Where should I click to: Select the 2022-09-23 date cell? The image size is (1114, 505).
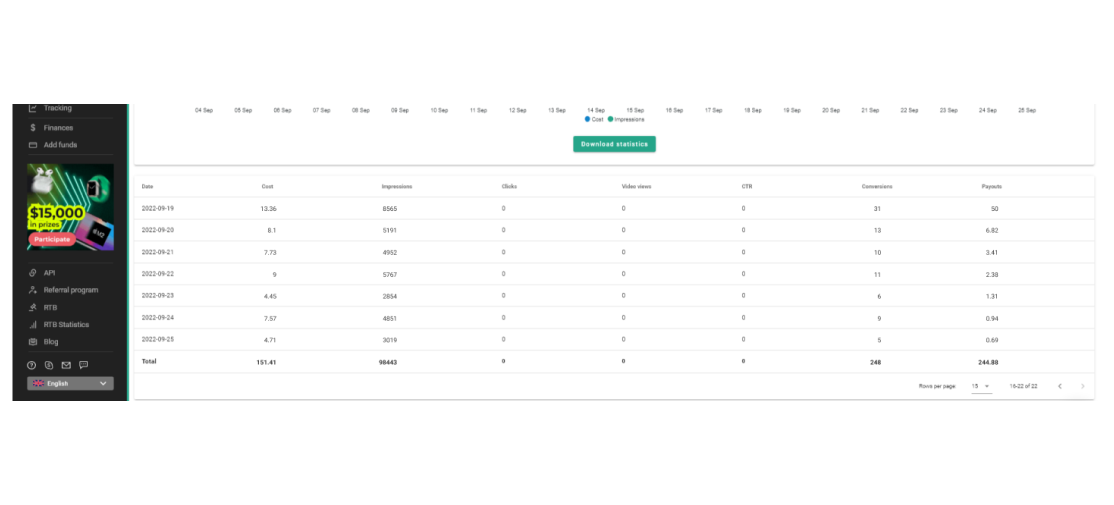click(x=158, y=296)
